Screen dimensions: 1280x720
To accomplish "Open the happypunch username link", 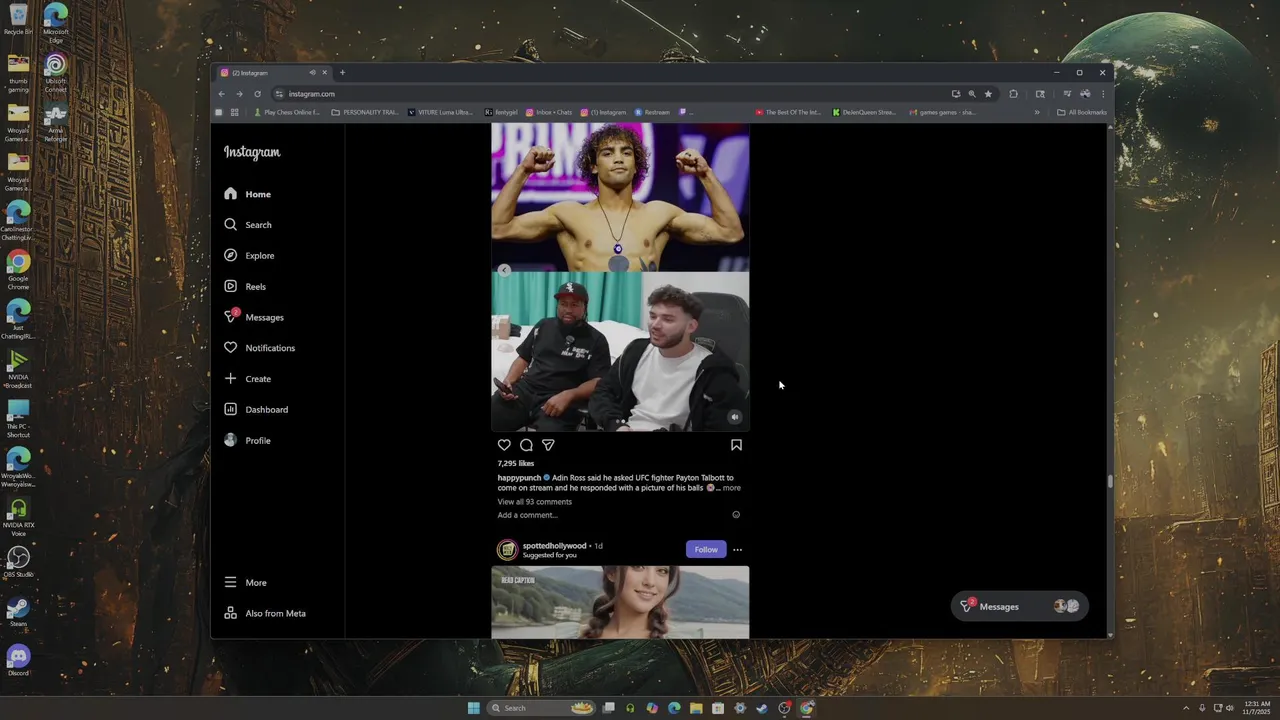I will pyautogui.click(x=519, y=478).
